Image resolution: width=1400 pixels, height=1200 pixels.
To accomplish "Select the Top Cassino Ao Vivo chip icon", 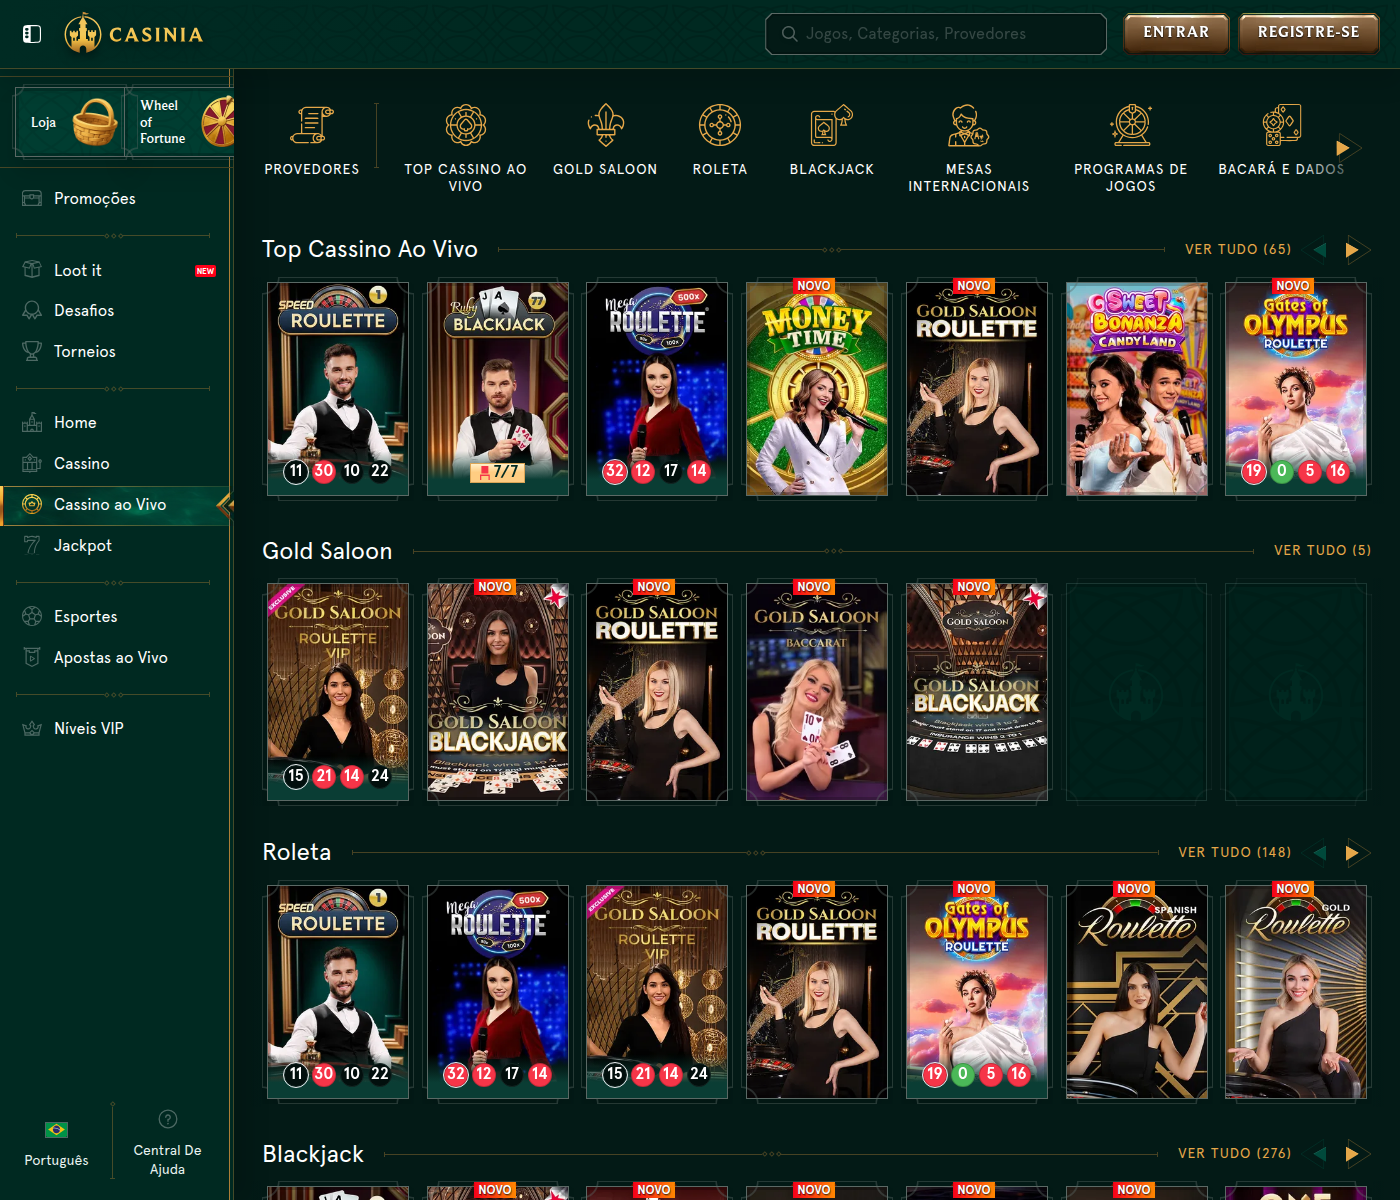I will tap(466, 125).
